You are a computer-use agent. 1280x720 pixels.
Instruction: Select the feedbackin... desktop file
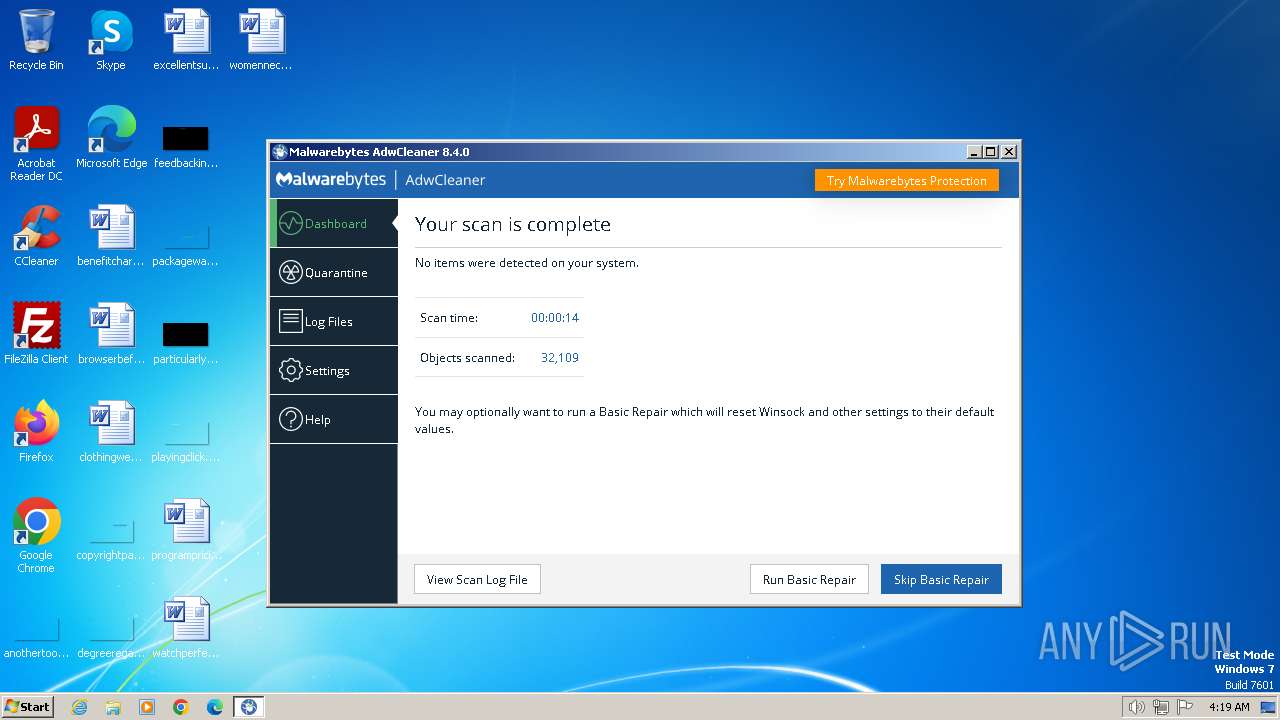(x=186, y=145)
